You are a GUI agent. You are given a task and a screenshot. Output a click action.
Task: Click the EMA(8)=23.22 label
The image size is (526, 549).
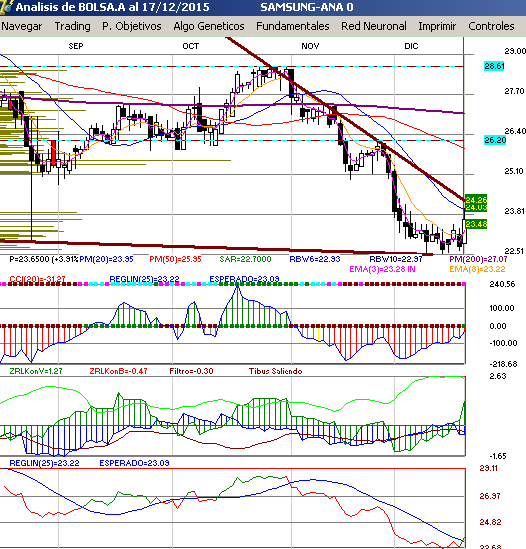click(477, 269)
